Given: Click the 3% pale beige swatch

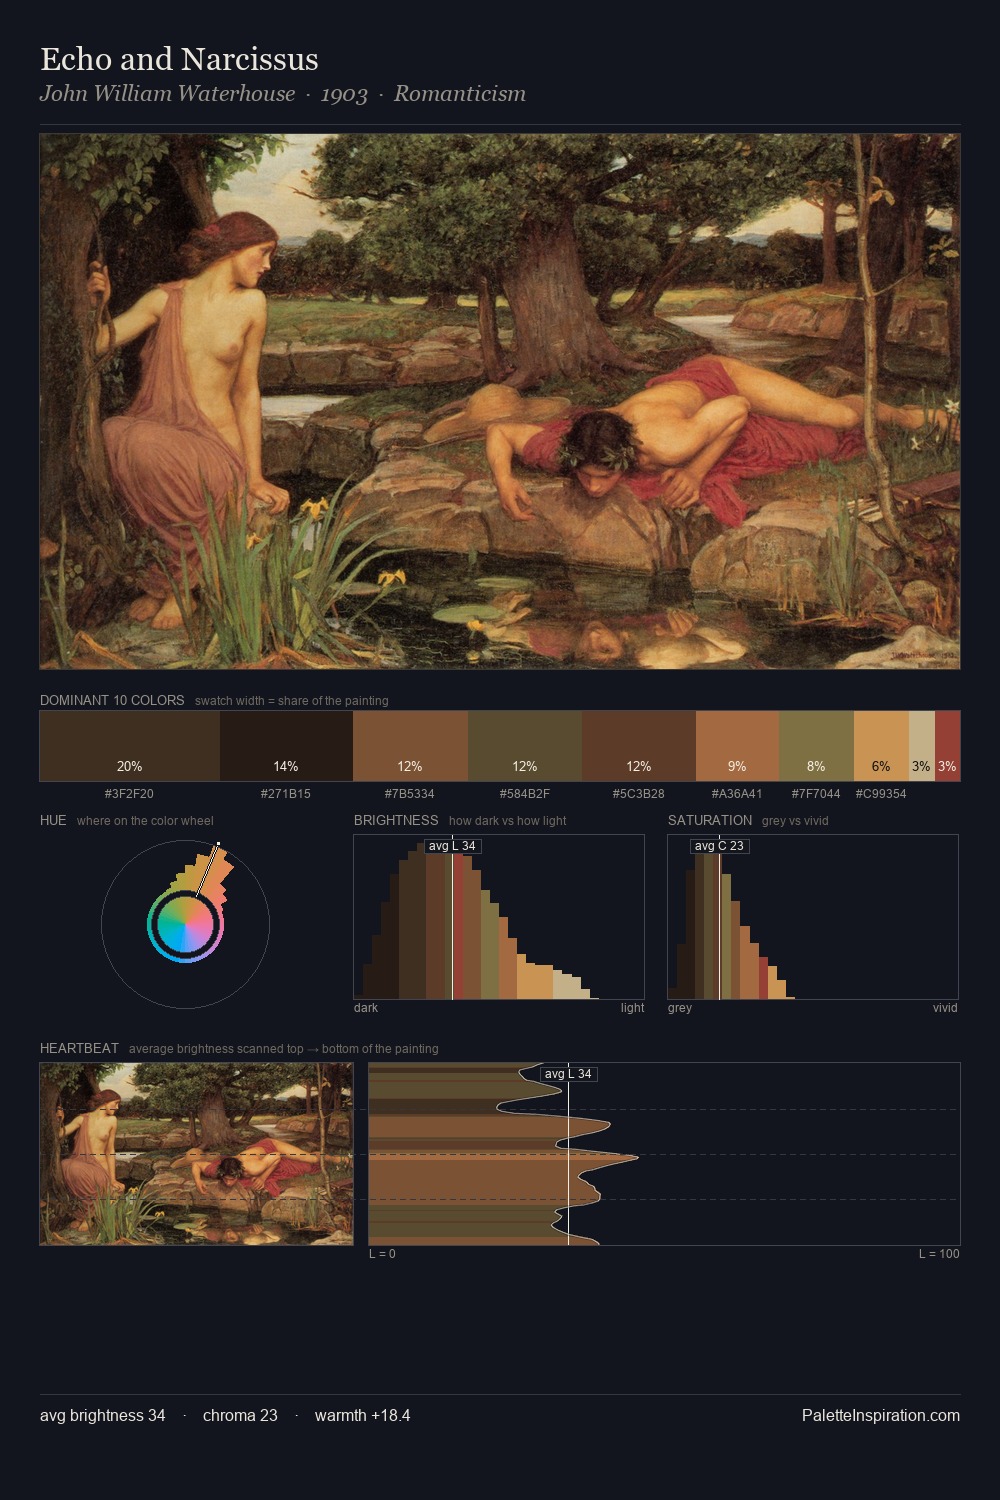Looking at the screenshot, I should click(922, 746).
